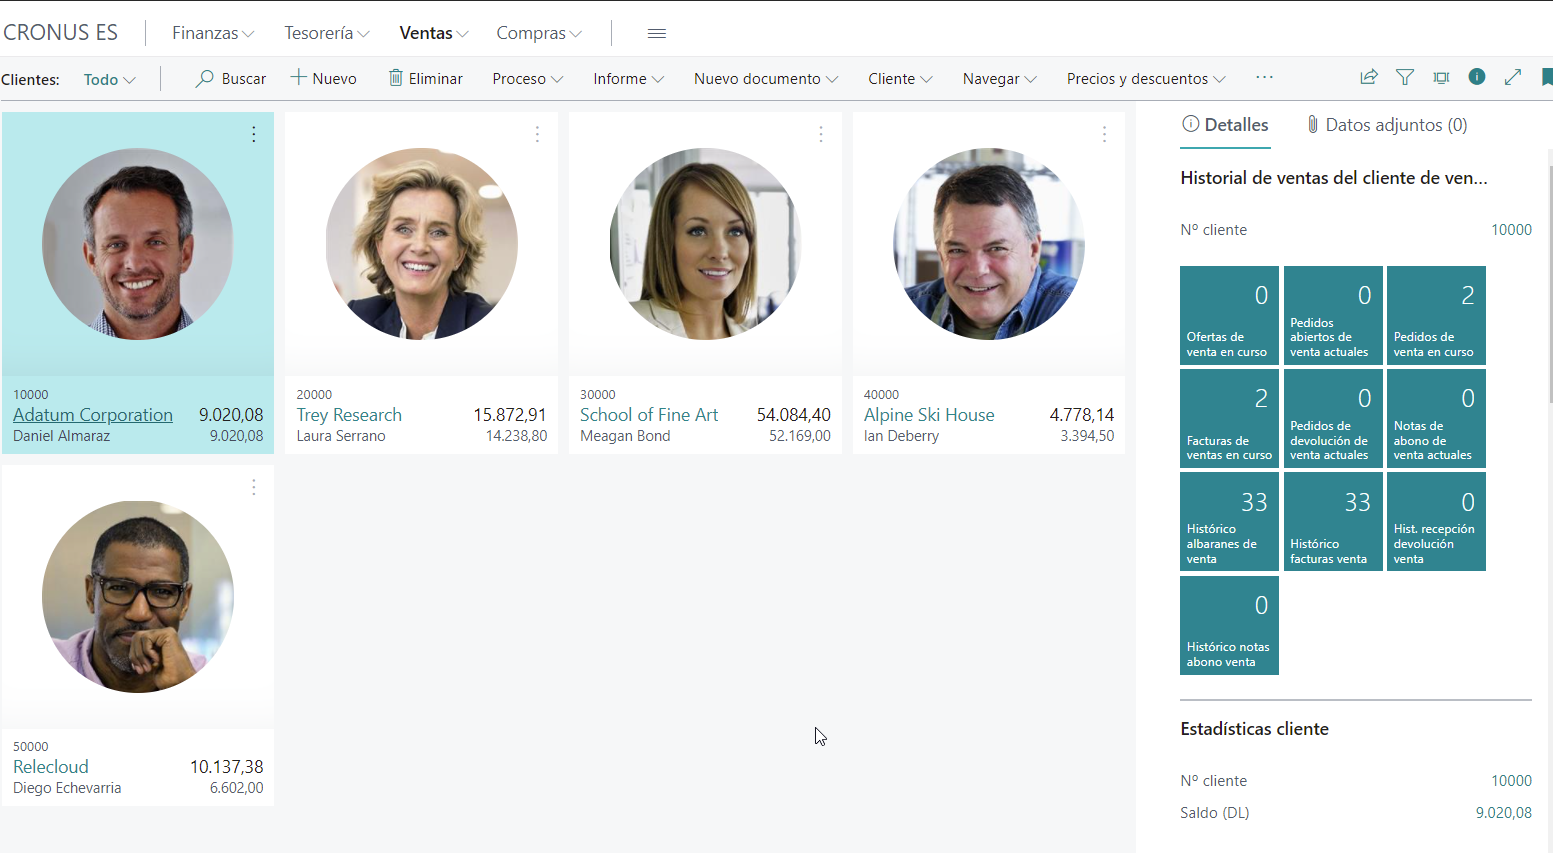This screenshot has width=1553, height=853.
Task: Open options dots on School of Fine Art card
Action: pos(821,134)
